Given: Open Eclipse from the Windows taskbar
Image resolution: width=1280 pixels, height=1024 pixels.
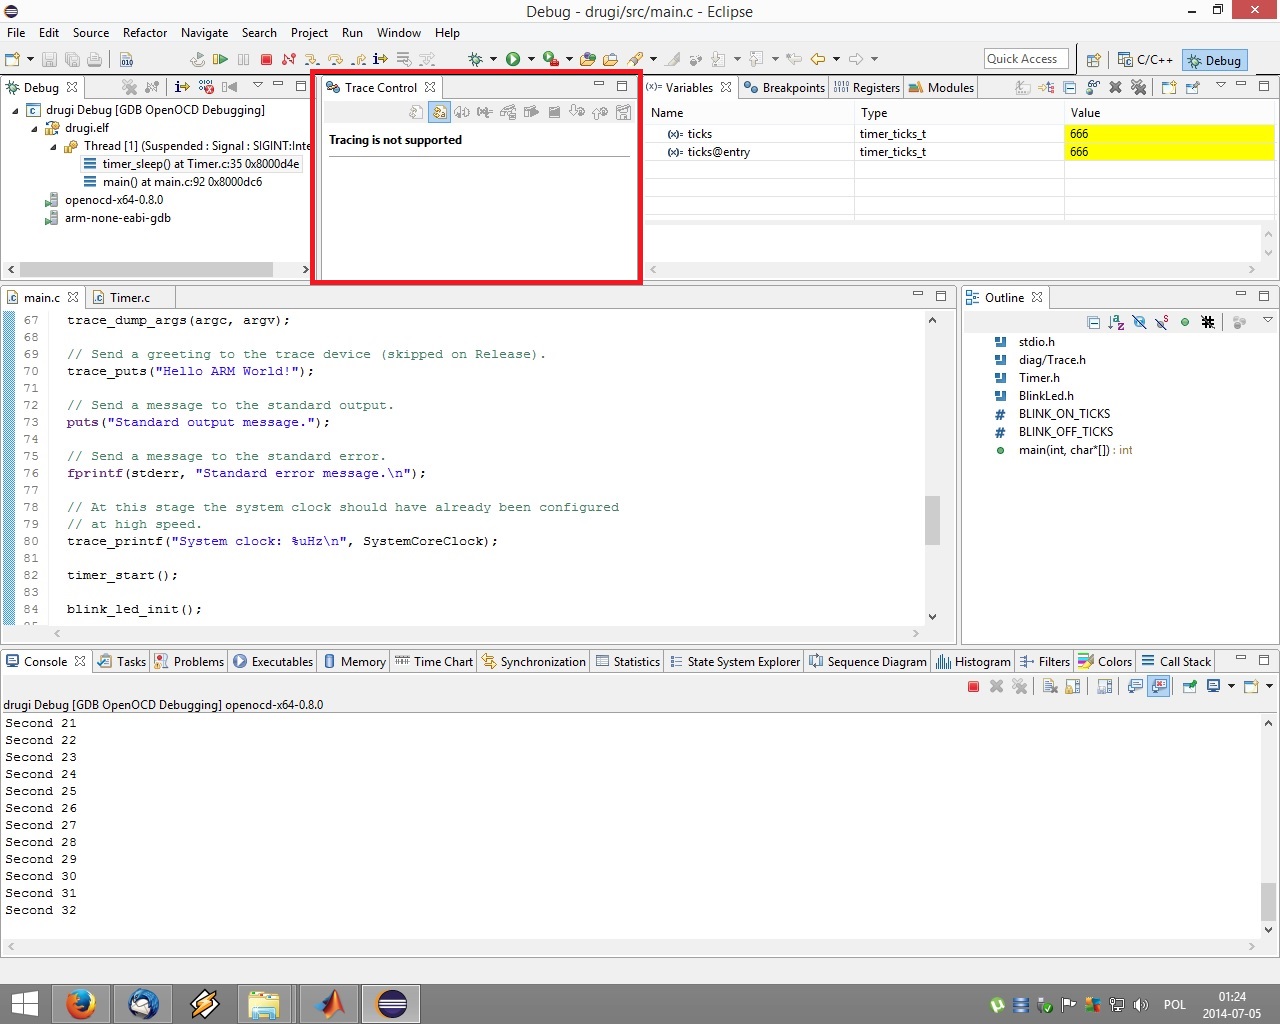Looking at the screenshot, I should point(391,1003).
